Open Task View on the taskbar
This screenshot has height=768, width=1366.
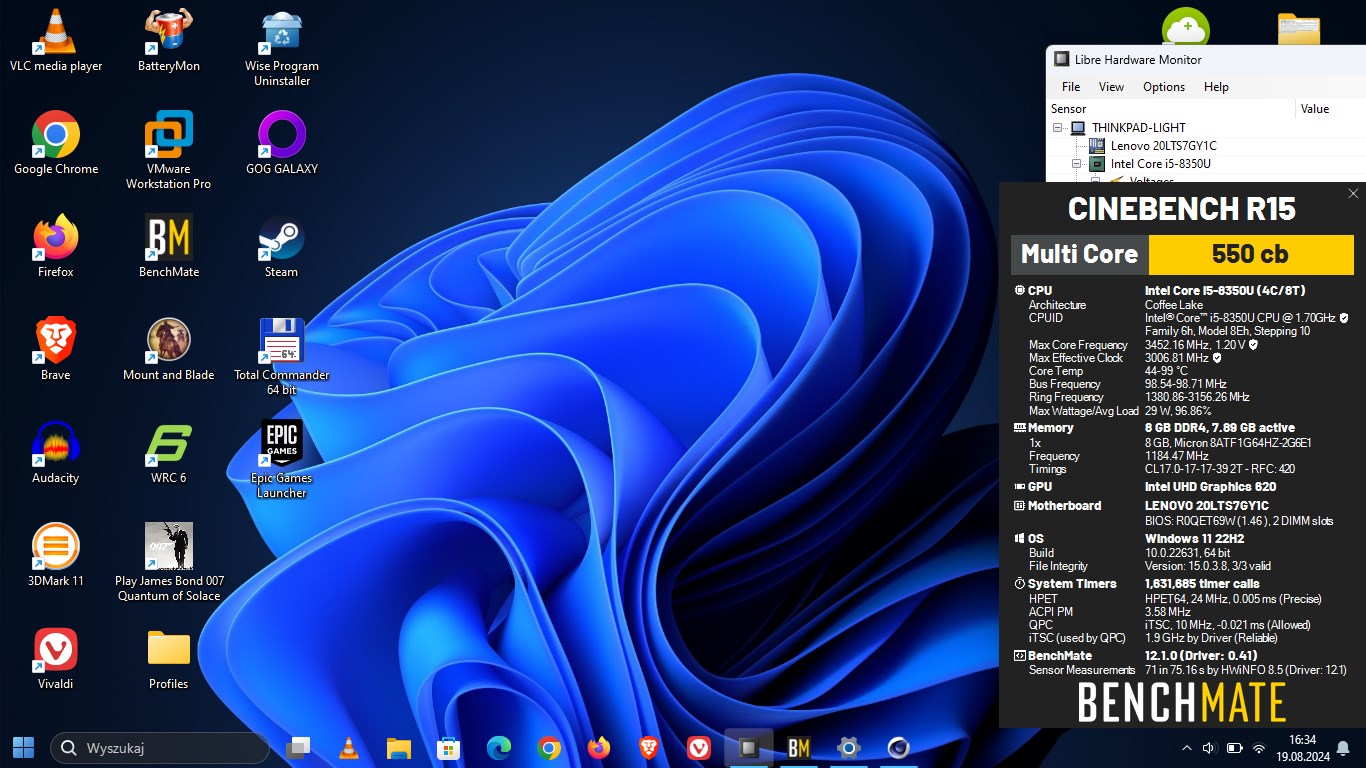tap(298, 747)
